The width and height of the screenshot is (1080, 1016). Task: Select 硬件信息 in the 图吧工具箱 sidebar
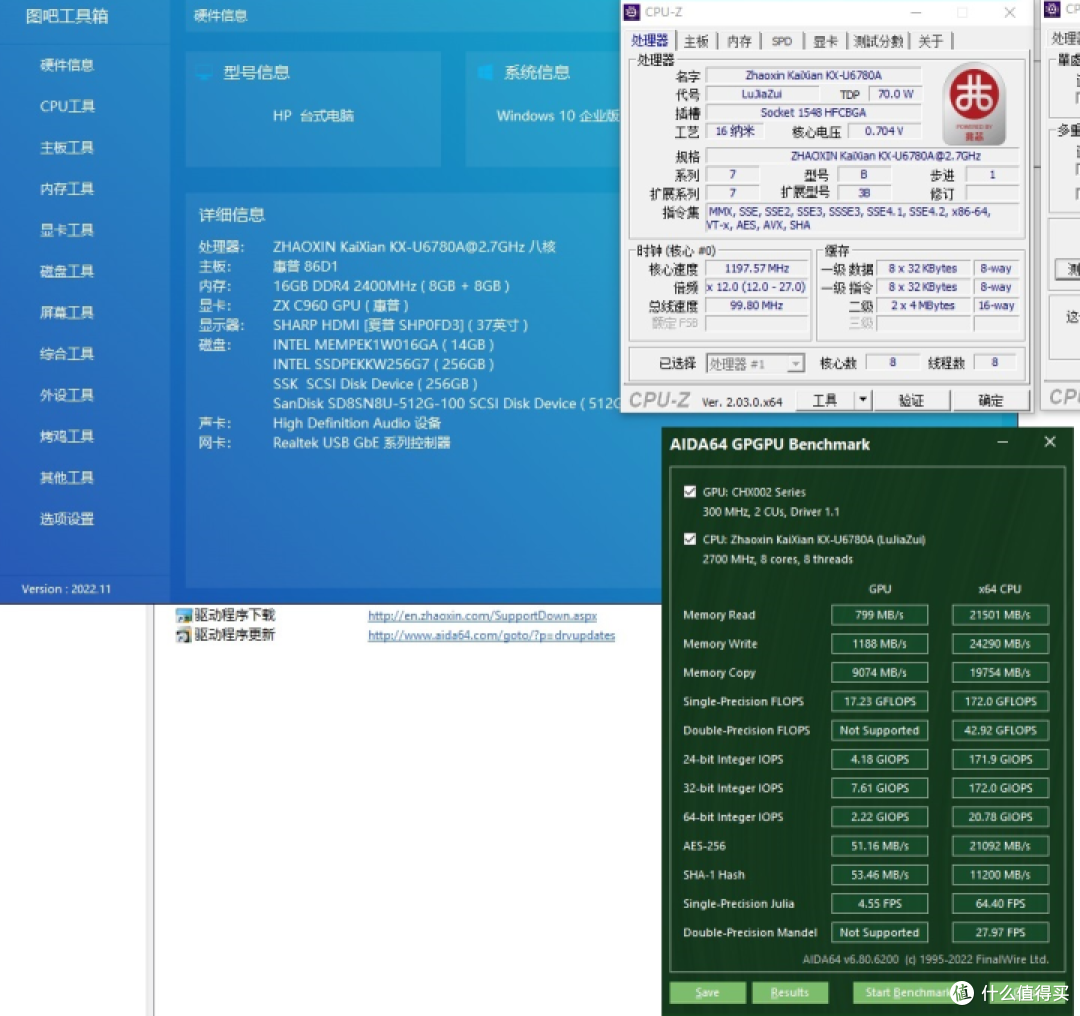(67, 65)
